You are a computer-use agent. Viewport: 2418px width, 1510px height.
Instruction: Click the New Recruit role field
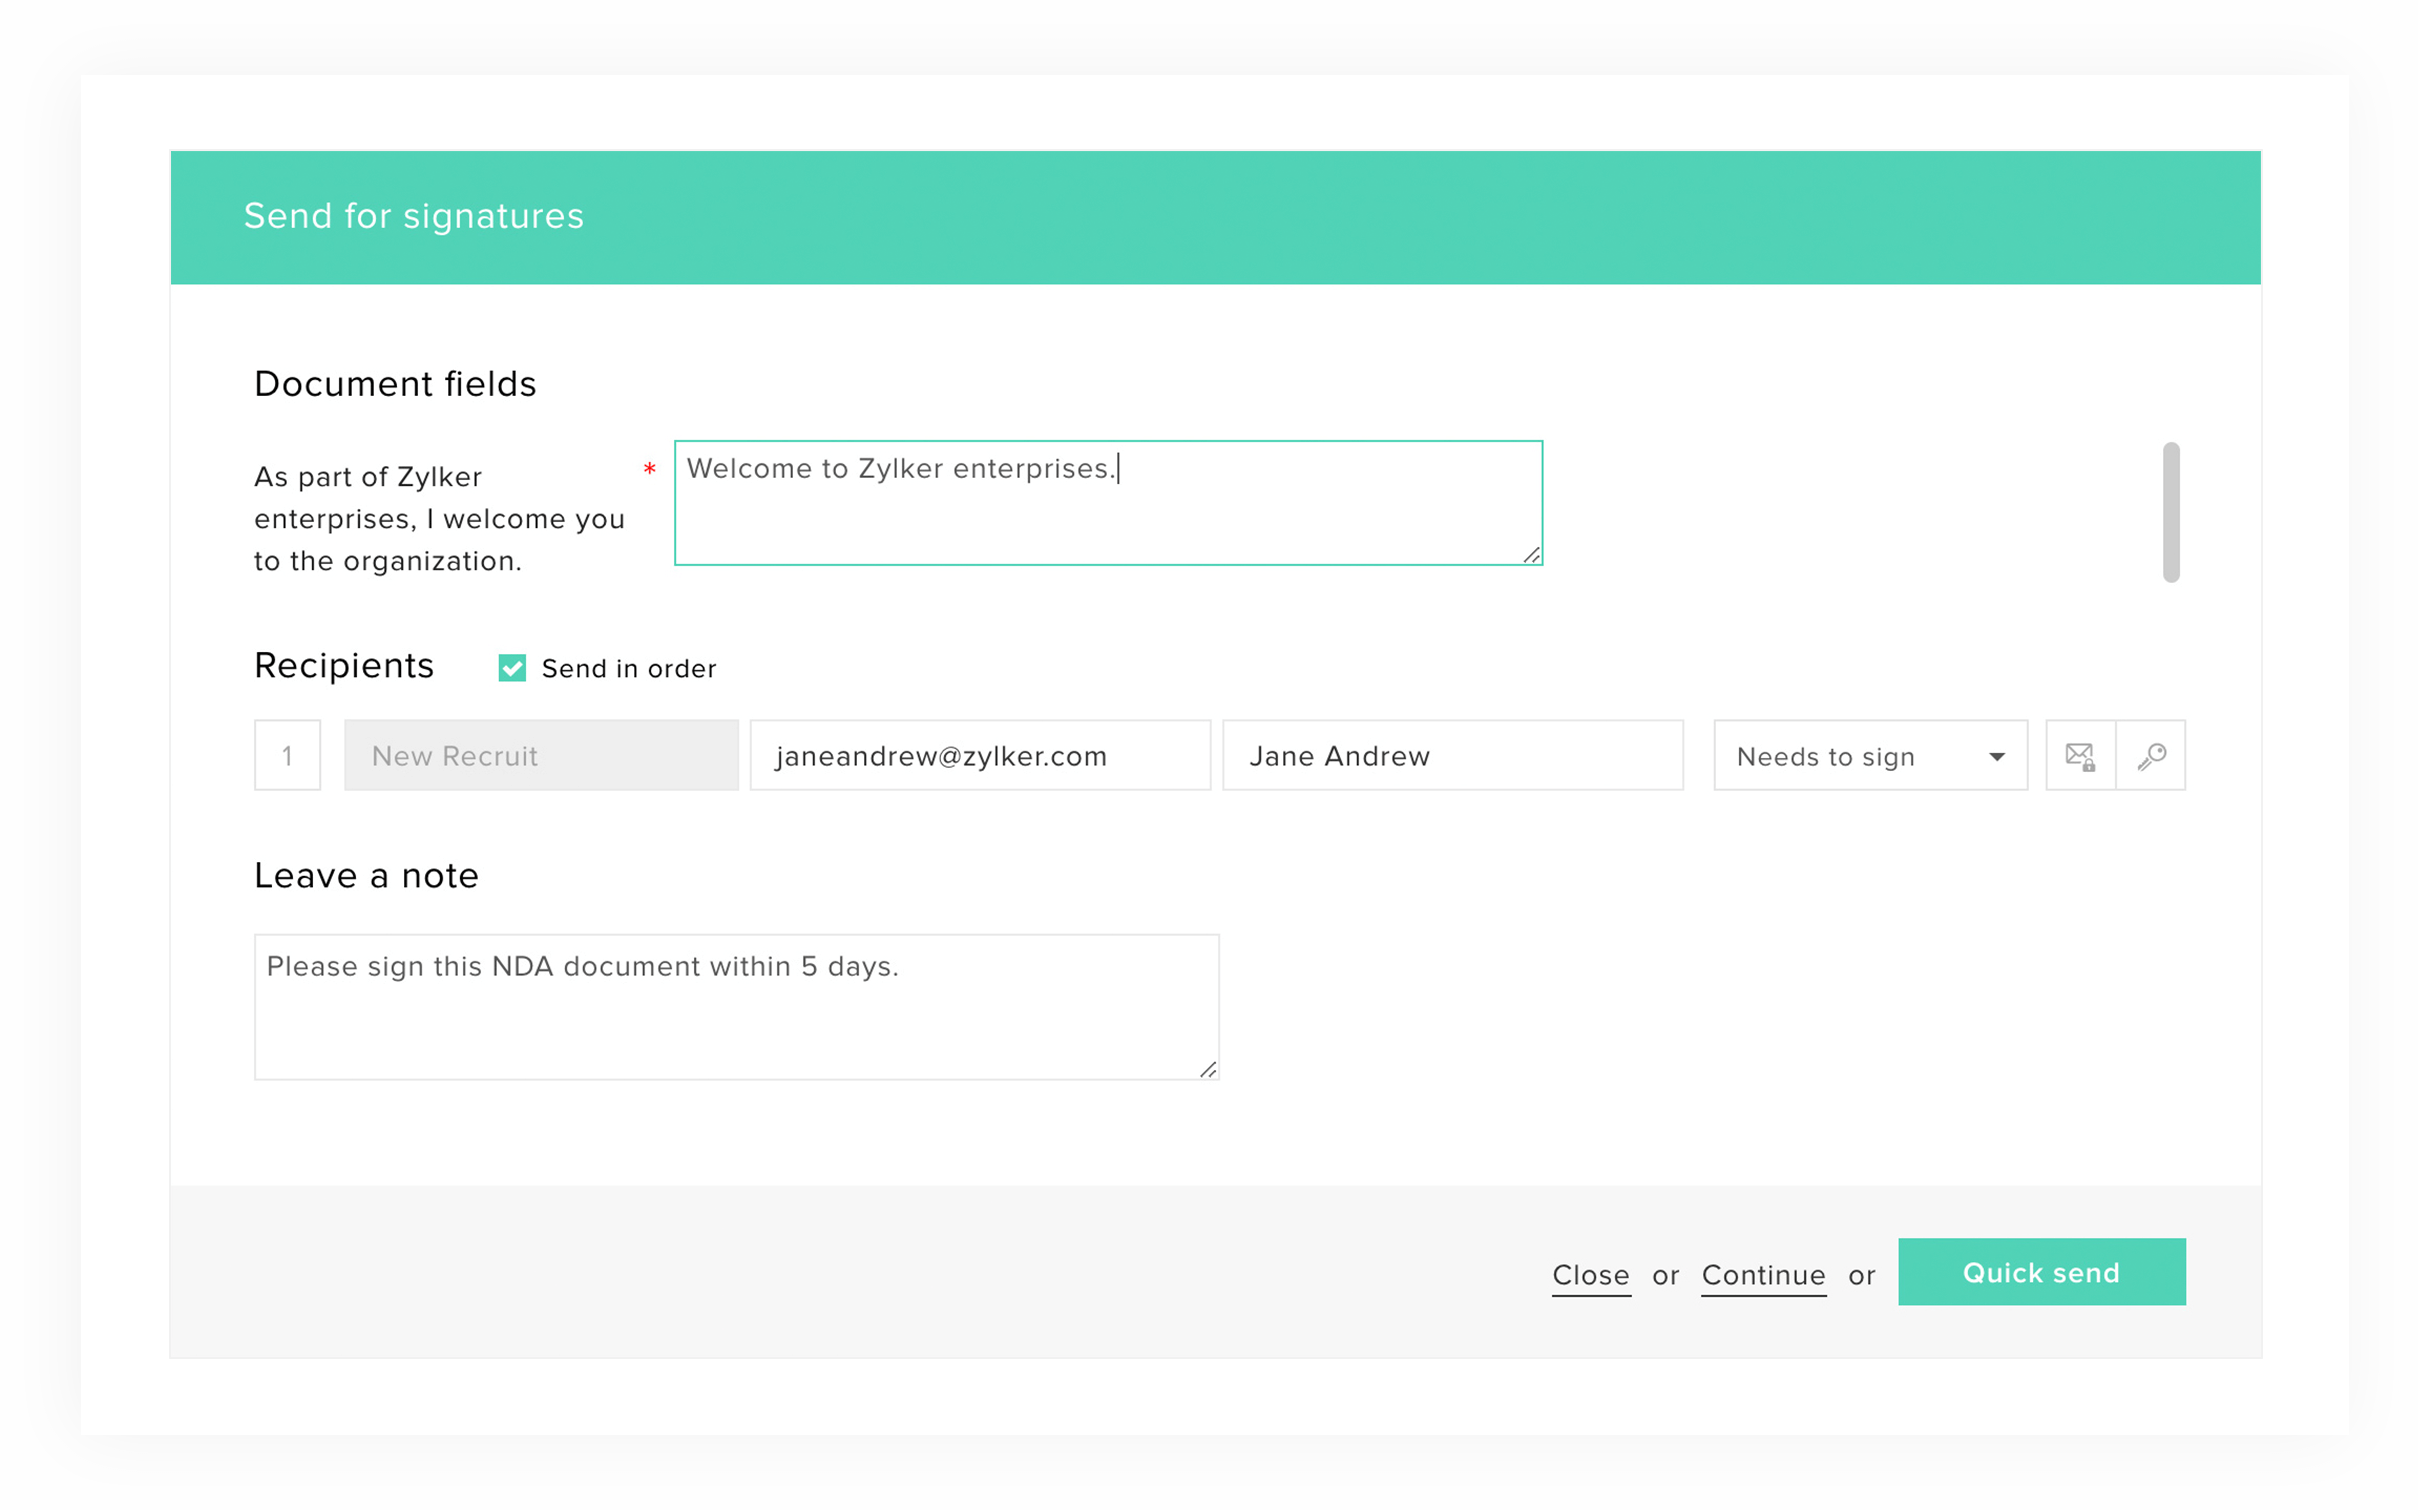(x=541, y=755)
